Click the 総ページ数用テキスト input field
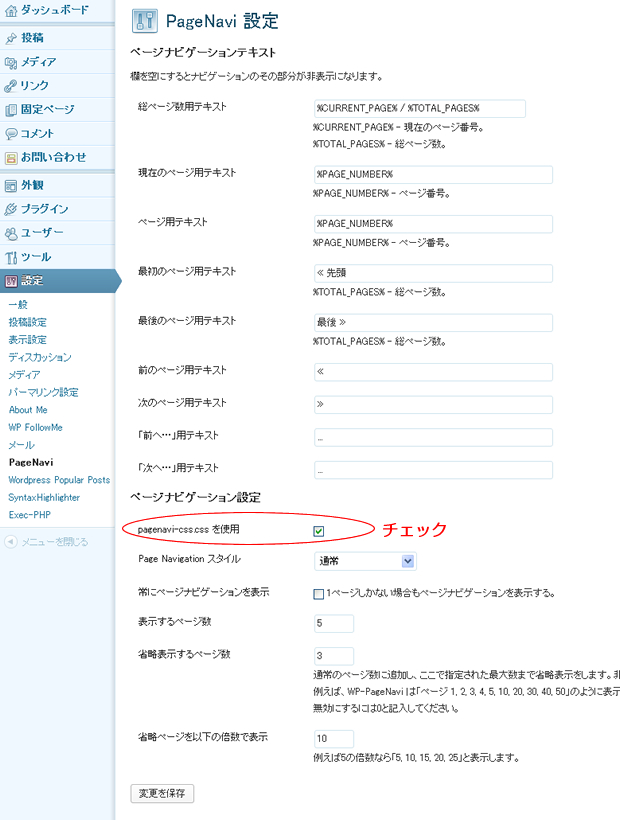 tap(419, 108)
